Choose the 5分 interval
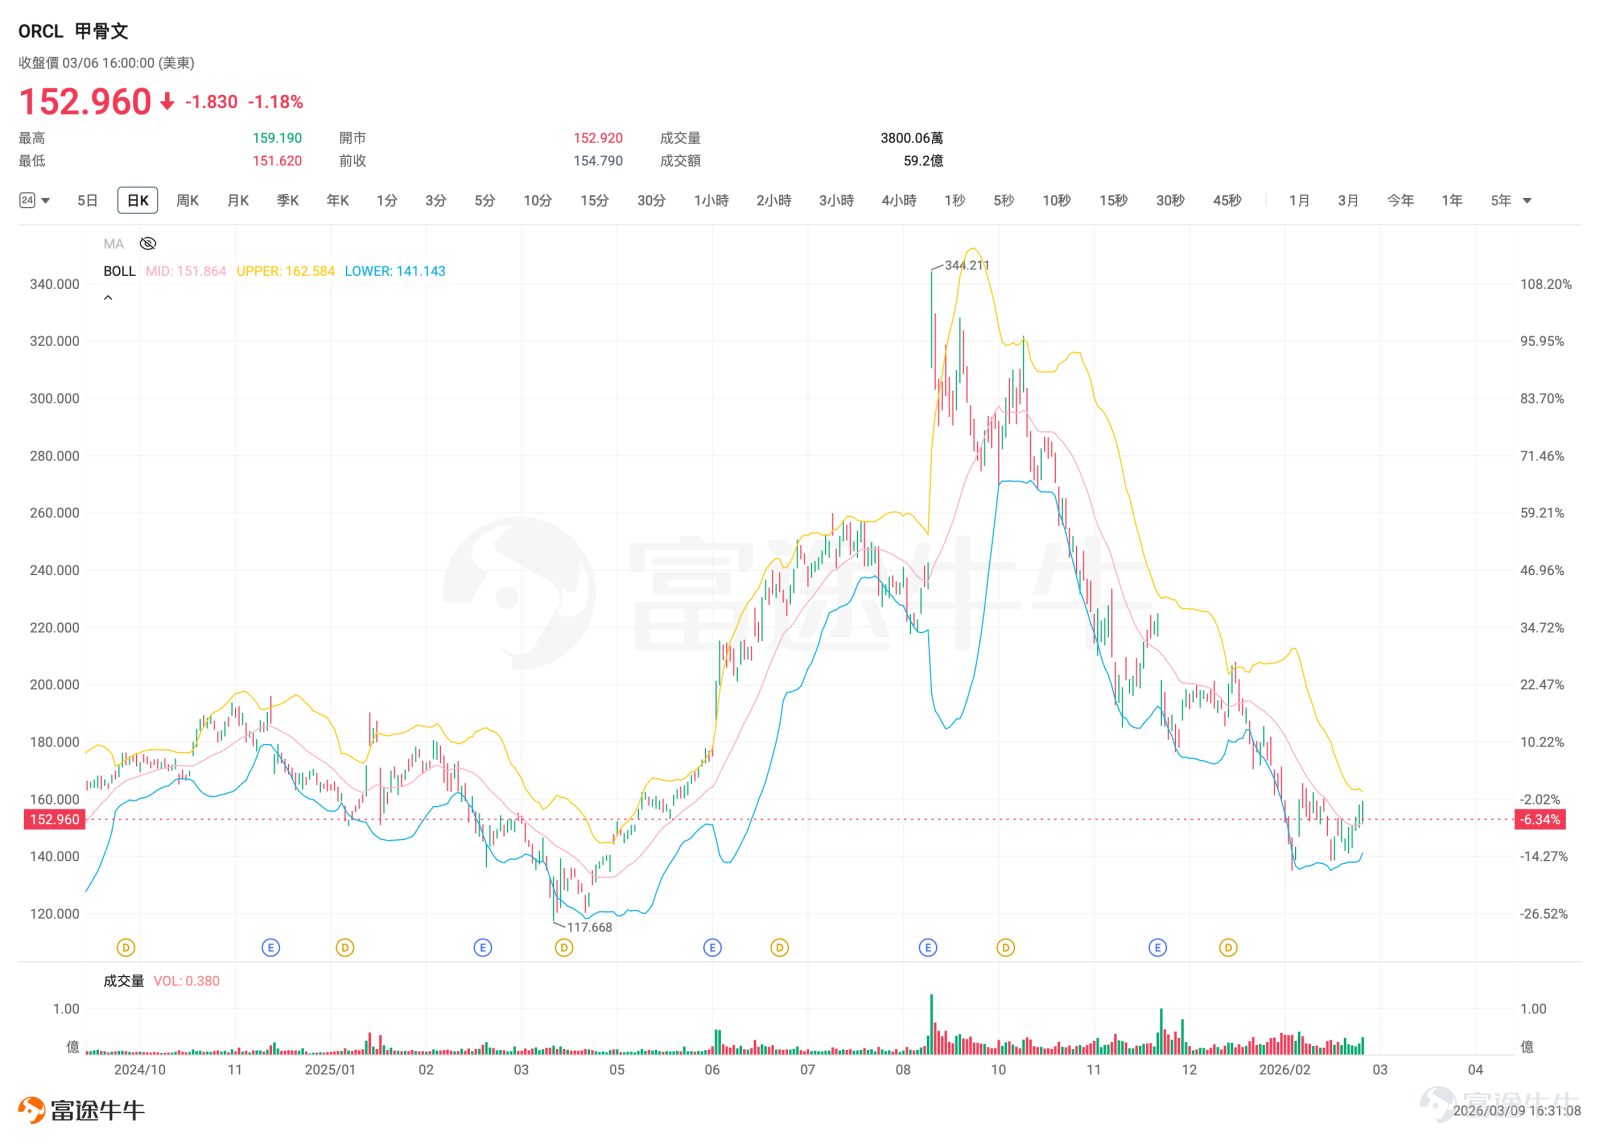 pos(485,201)
